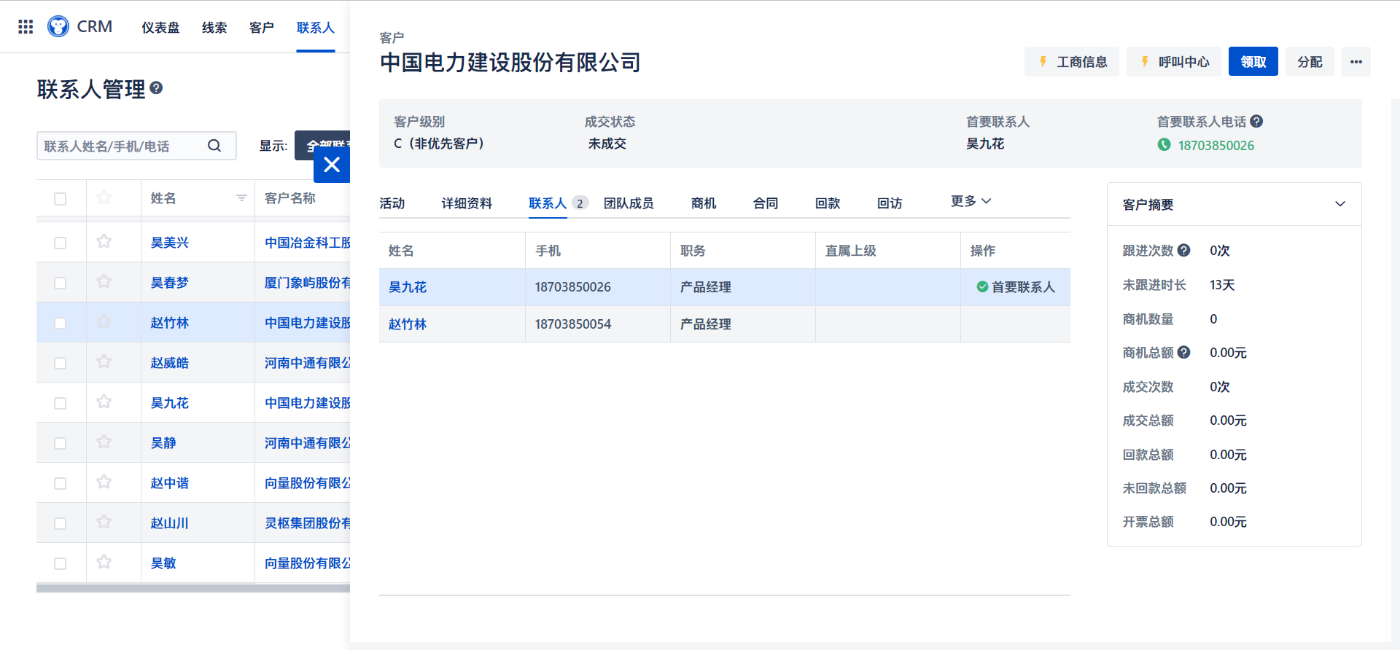Screen dimensions: 1400x650
Task: Go to 客户 in top navigation
Action: pyautogui.click(x=261, y=28)
